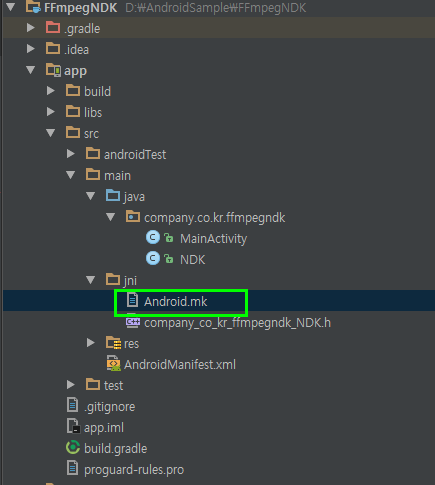Click the .idea folder icon
The width and height of the screenshot is (435, 485).
tap(53, 48)
